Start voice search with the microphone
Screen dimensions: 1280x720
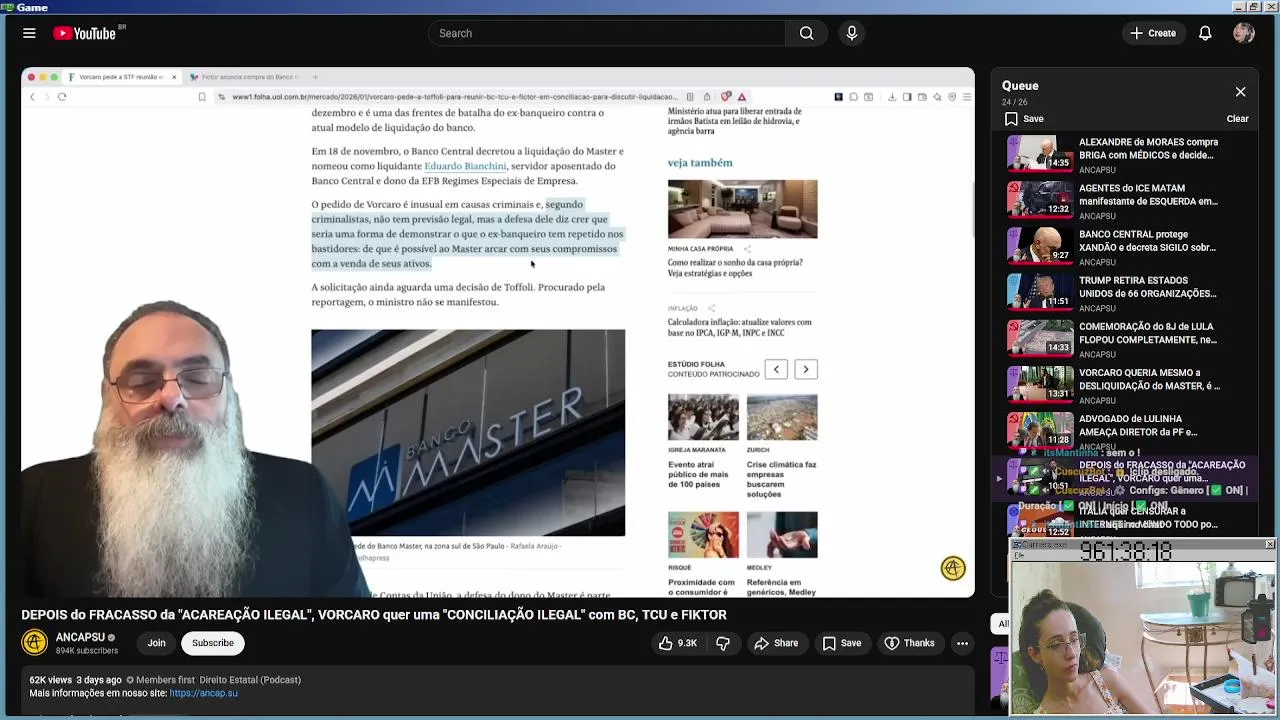(x=852, y=33)
